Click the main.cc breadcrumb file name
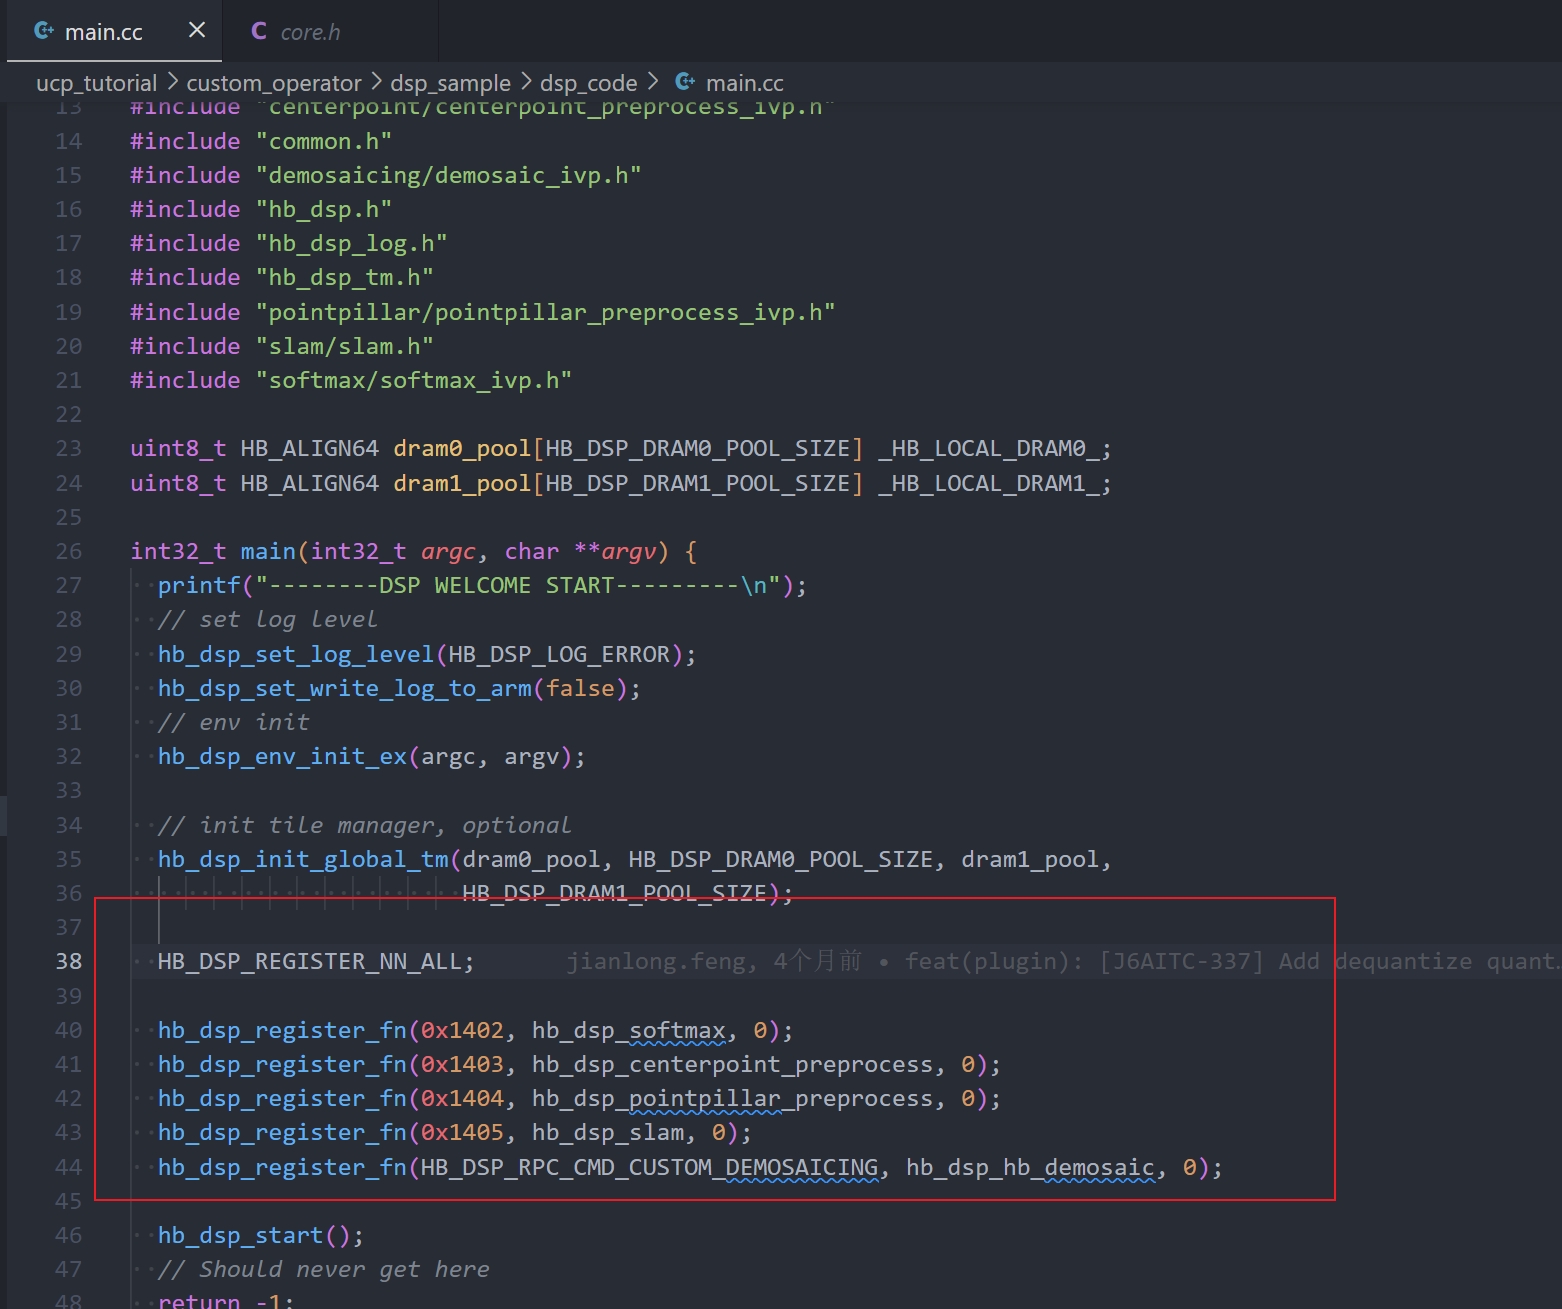The height and width of the screenshot is (1309, 1562). pyautogui.click(x=744, y=83)
